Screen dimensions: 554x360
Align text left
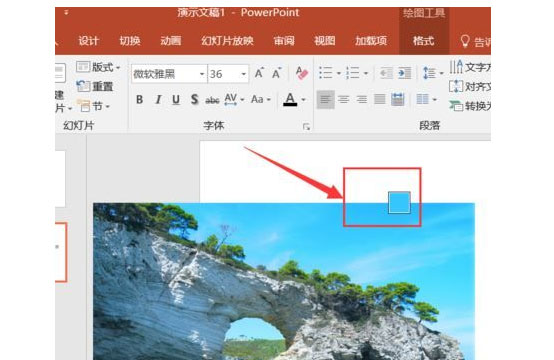325,100
